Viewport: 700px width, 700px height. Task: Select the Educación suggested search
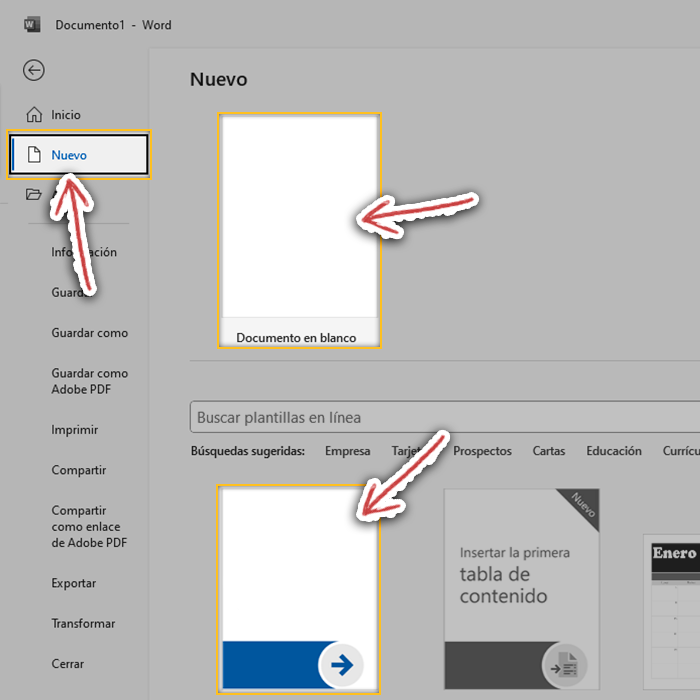pyautogui.click(x=614, y=451)
